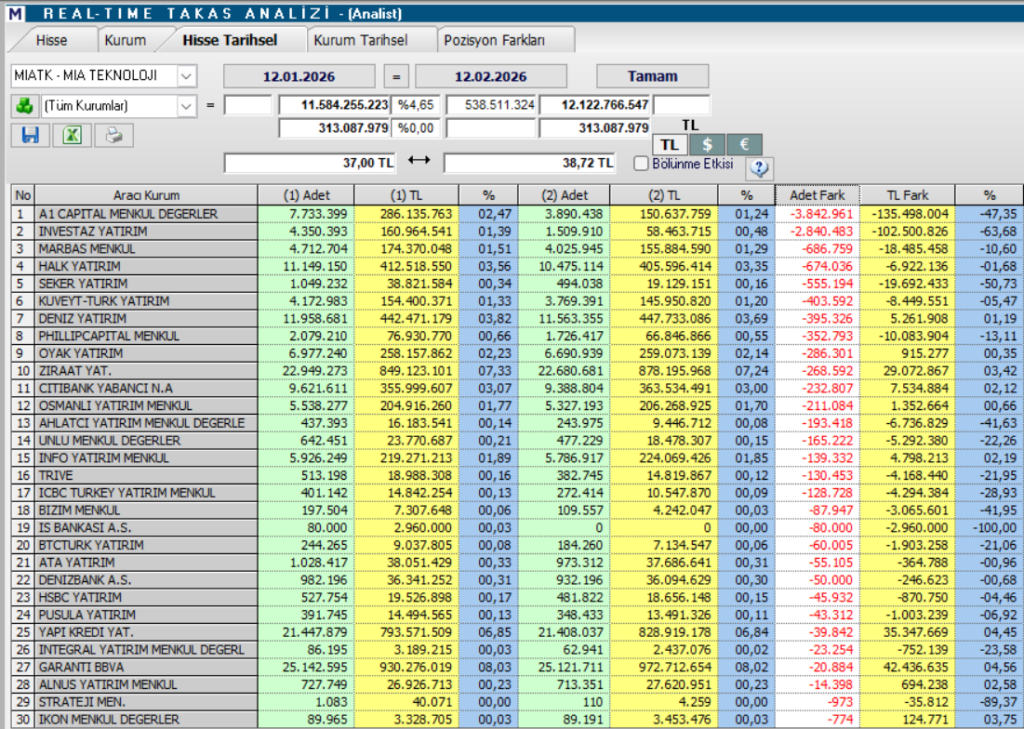The height and width of the screenshot is (729, 1024).
Task: Click the 25.142.595 Adet cell for GARANTI
Action: [306, 667]
